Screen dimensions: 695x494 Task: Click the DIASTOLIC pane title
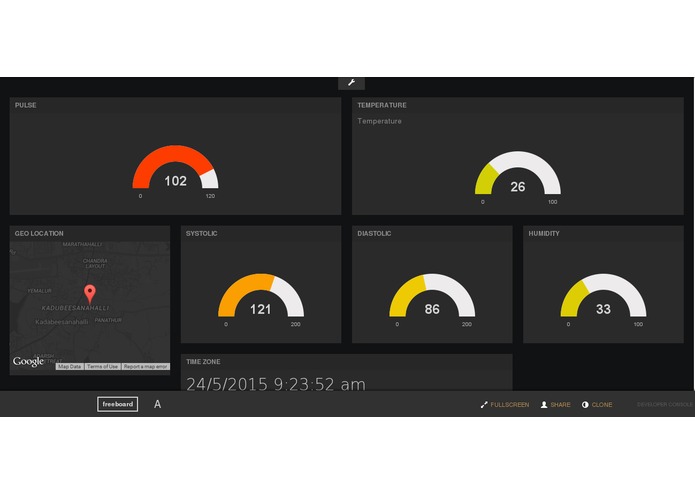tap(374, 233)
